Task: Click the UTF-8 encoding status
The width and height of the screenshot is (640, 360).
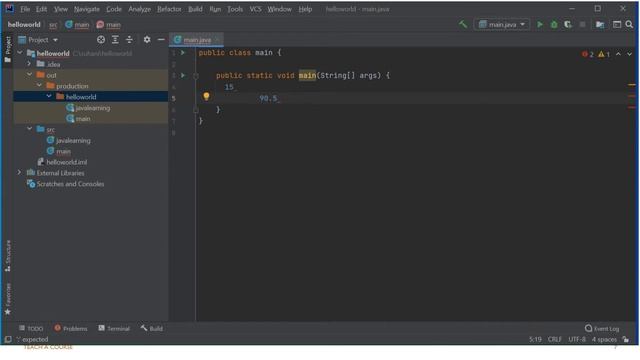Action: click(x=577, y=339)
